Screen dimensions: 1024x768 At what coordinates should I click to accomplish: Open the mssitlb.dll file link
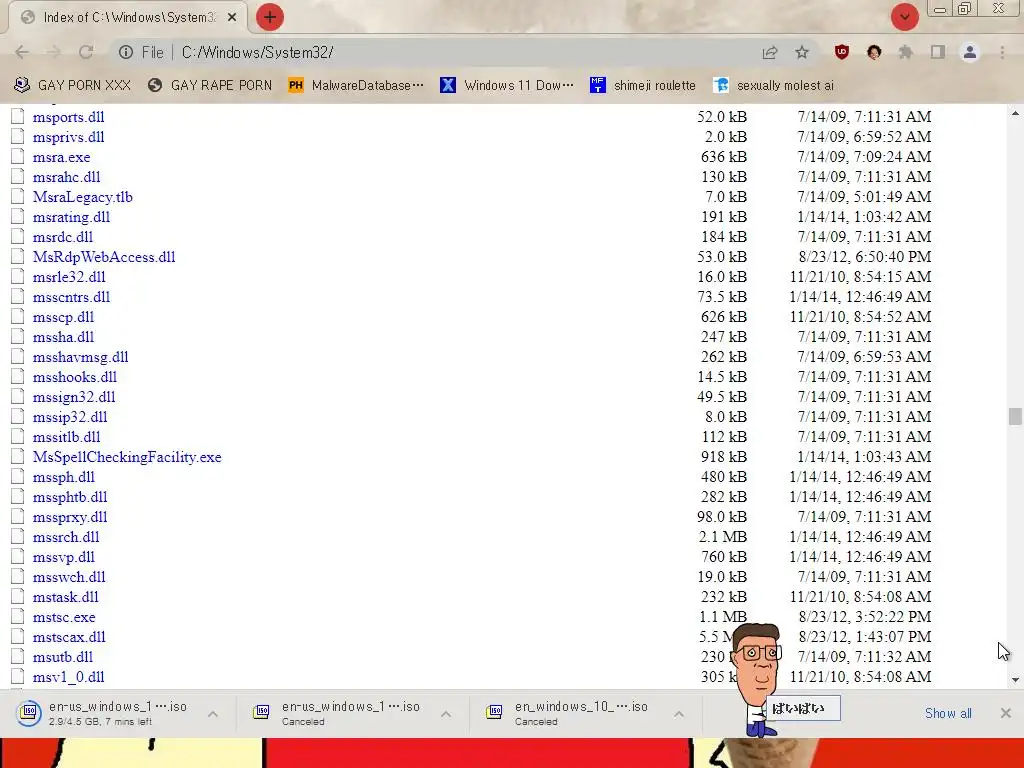pos(67,437)
